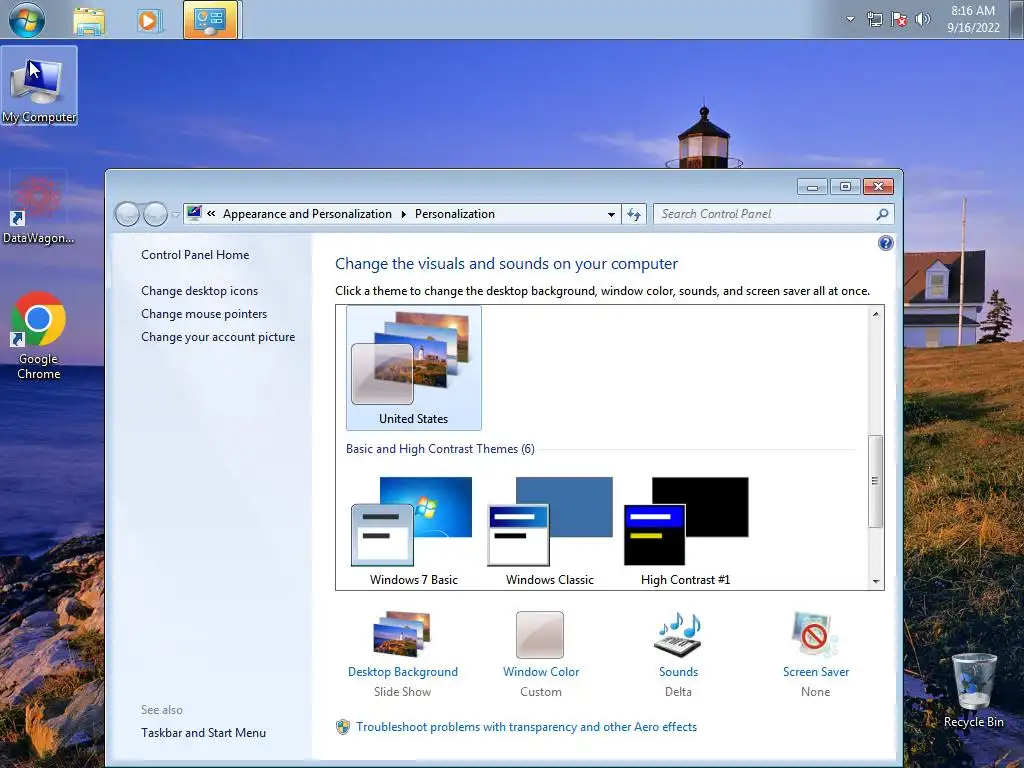
Task: Click the theme list scroll up arrow
Action: click(x=876, y=314)
